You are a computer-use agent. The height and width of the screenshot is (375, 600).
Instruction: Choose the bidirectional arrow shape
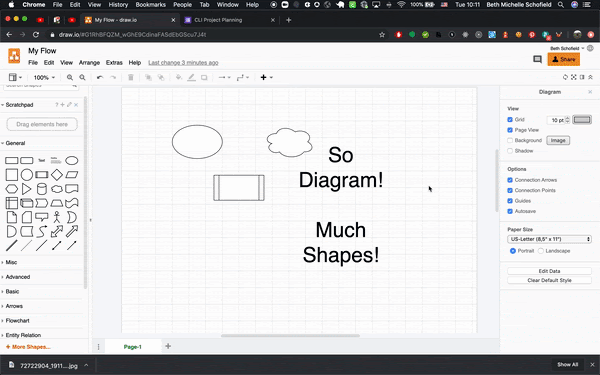pyautogui.click(x=57, y=231)
